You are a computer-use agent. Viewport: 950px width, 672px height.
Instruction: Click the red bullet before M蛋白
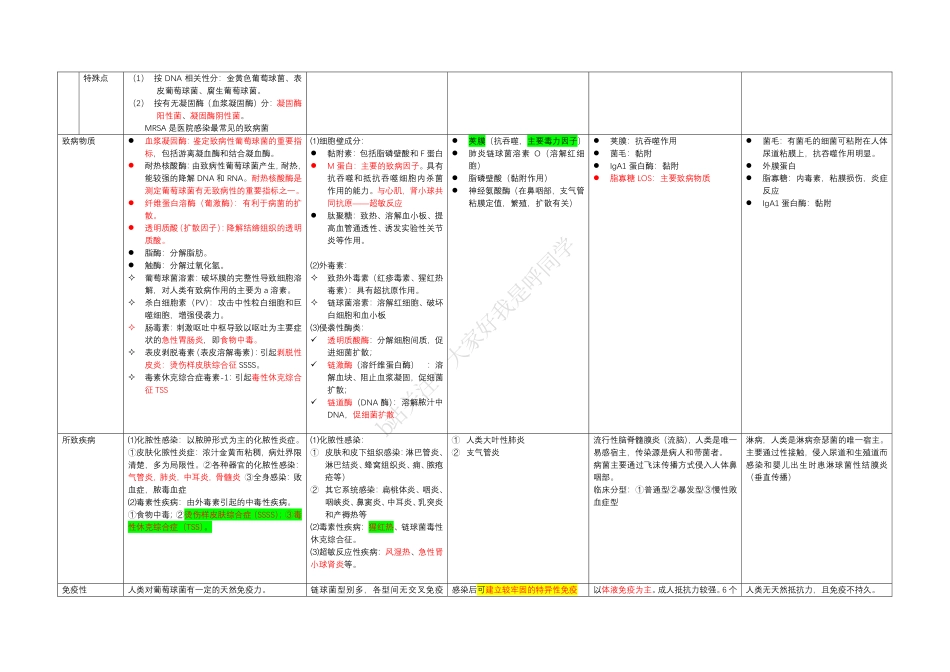pos(313,166)
